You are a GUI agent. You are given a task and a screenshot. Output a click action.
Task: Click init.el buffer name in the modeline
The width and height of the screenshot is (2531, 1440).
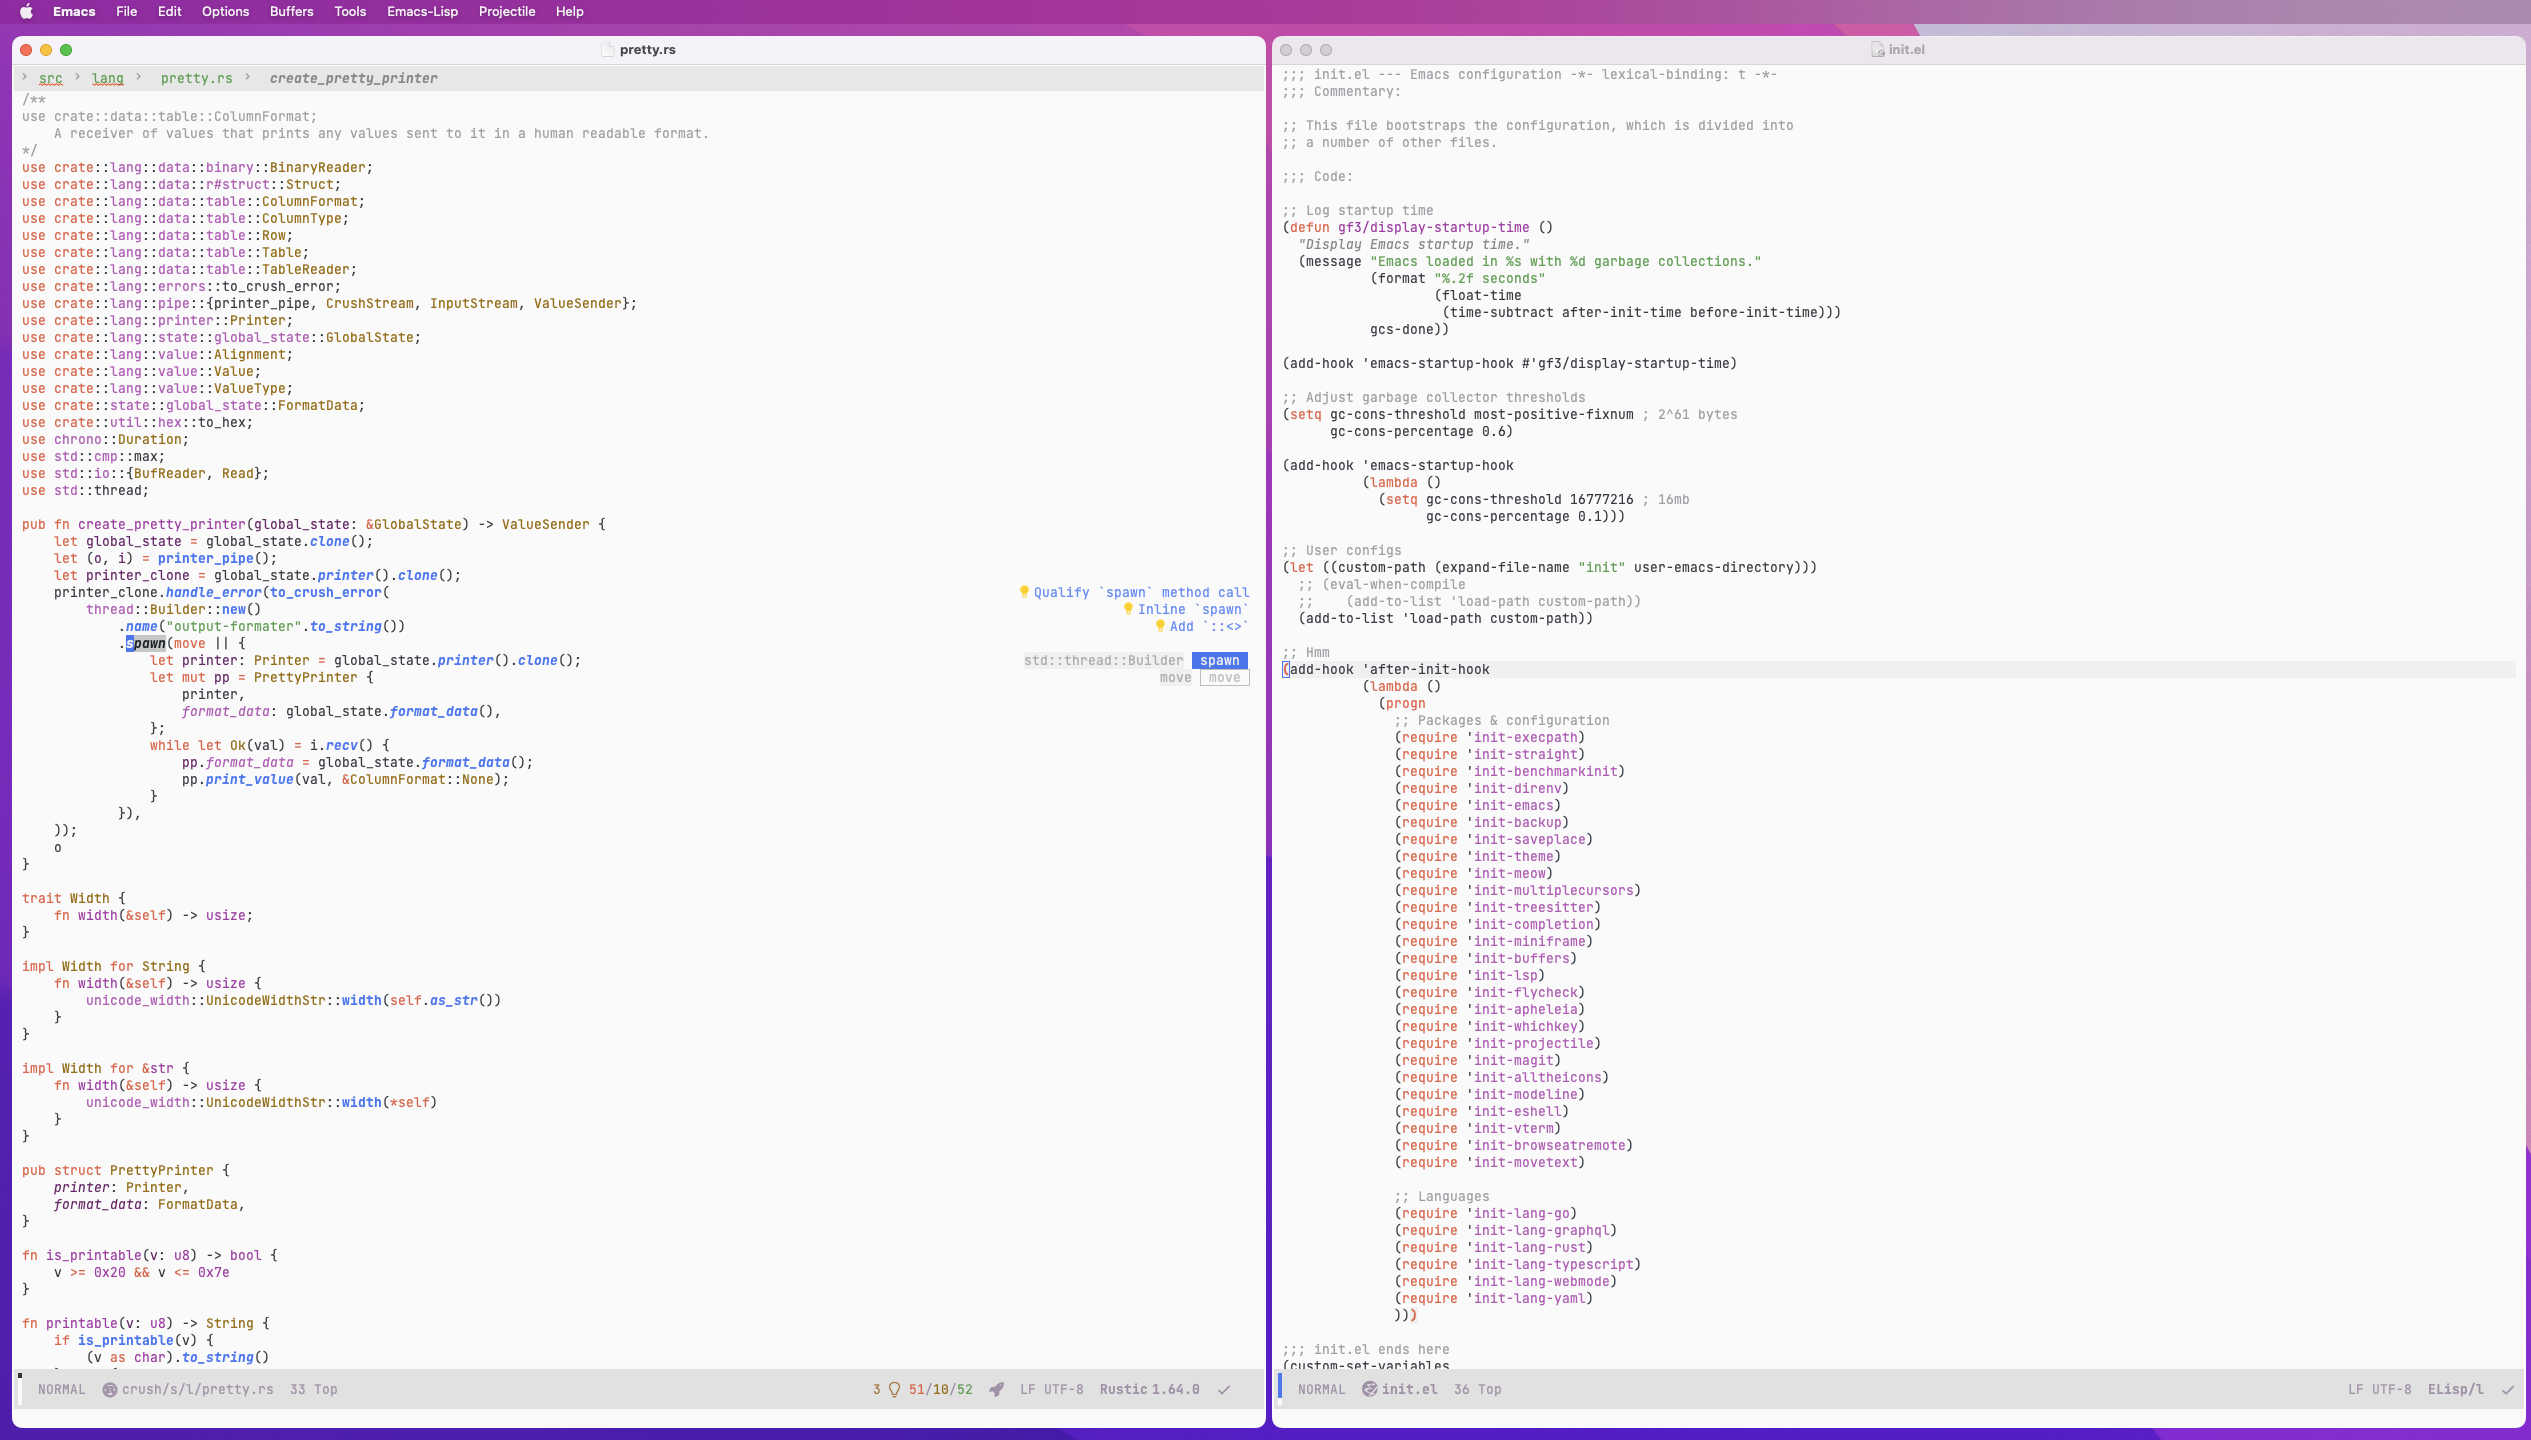[x=1409, y=1390]
